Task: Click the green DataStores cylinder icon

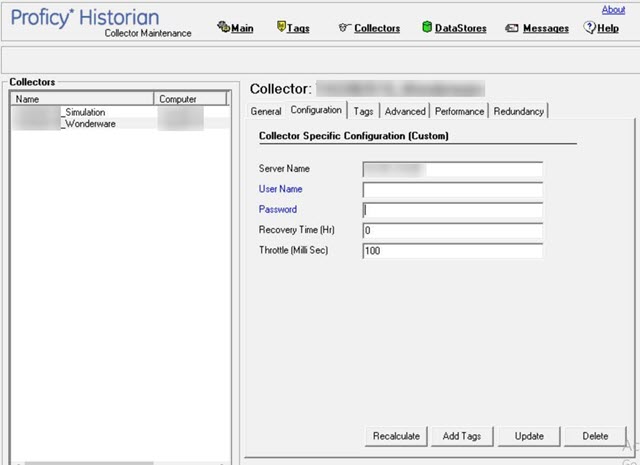Action: coord(427,27)
